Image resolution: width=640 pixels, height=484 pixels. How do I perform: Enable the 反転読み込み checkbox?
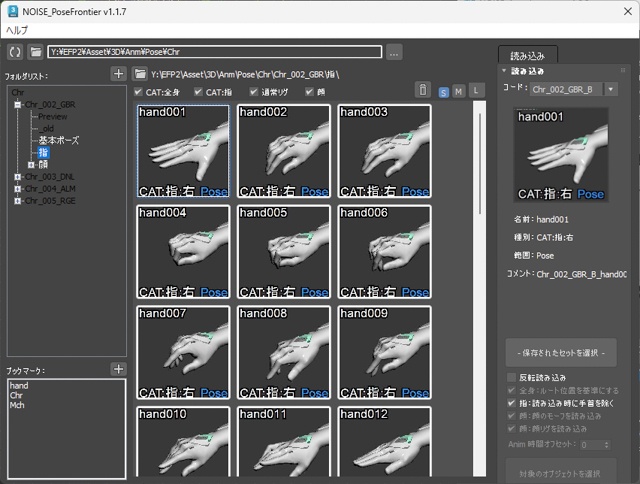(511, 377)
